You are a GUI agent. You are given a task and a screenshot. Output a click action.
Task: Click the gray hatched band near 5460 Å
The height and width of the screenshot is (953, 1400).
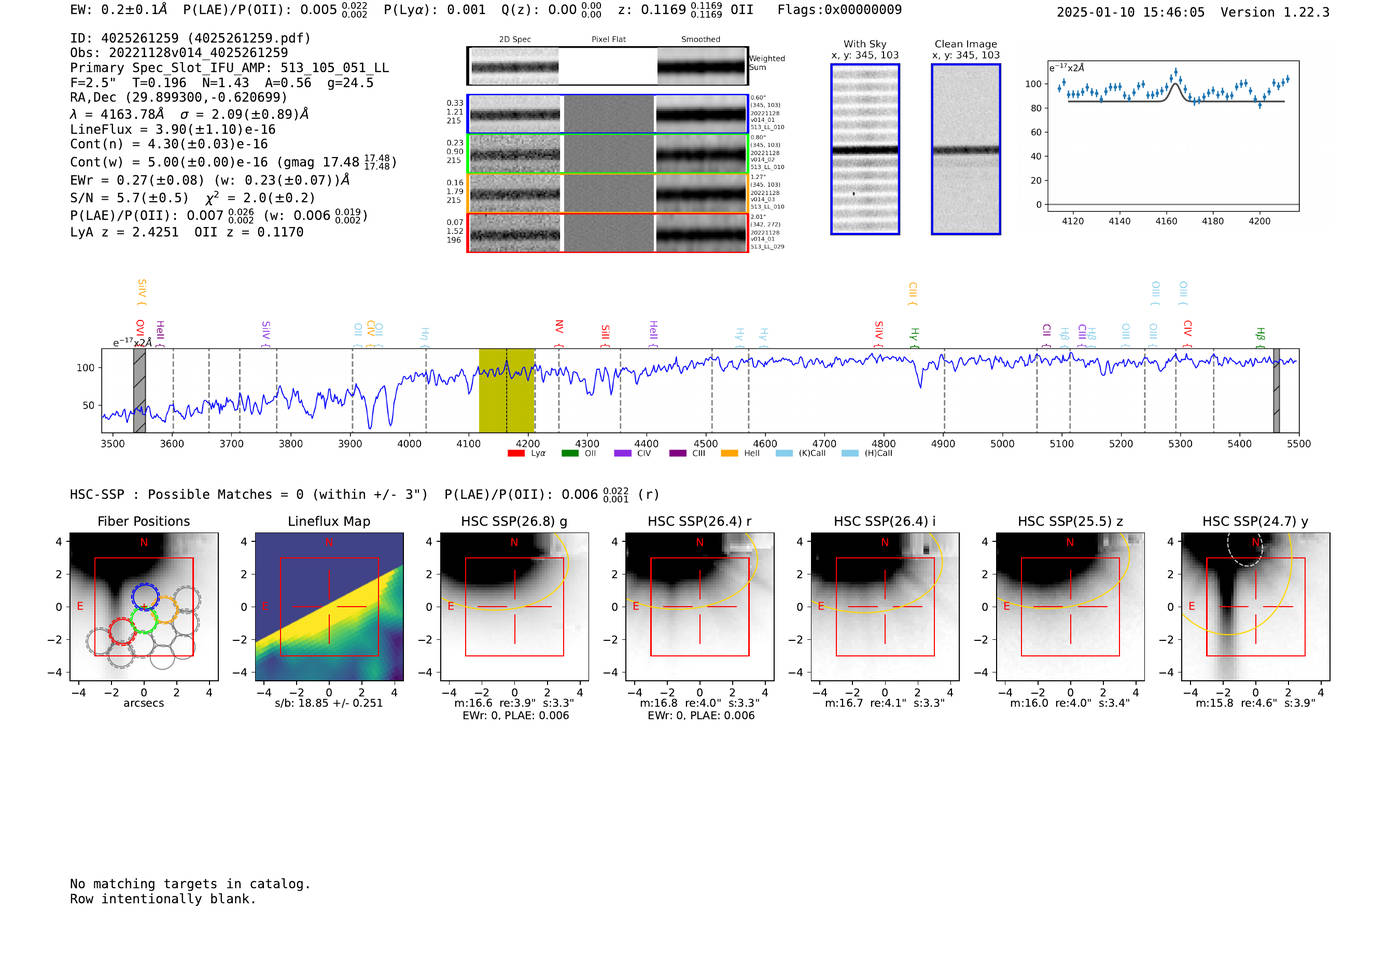coord(1276,390)
